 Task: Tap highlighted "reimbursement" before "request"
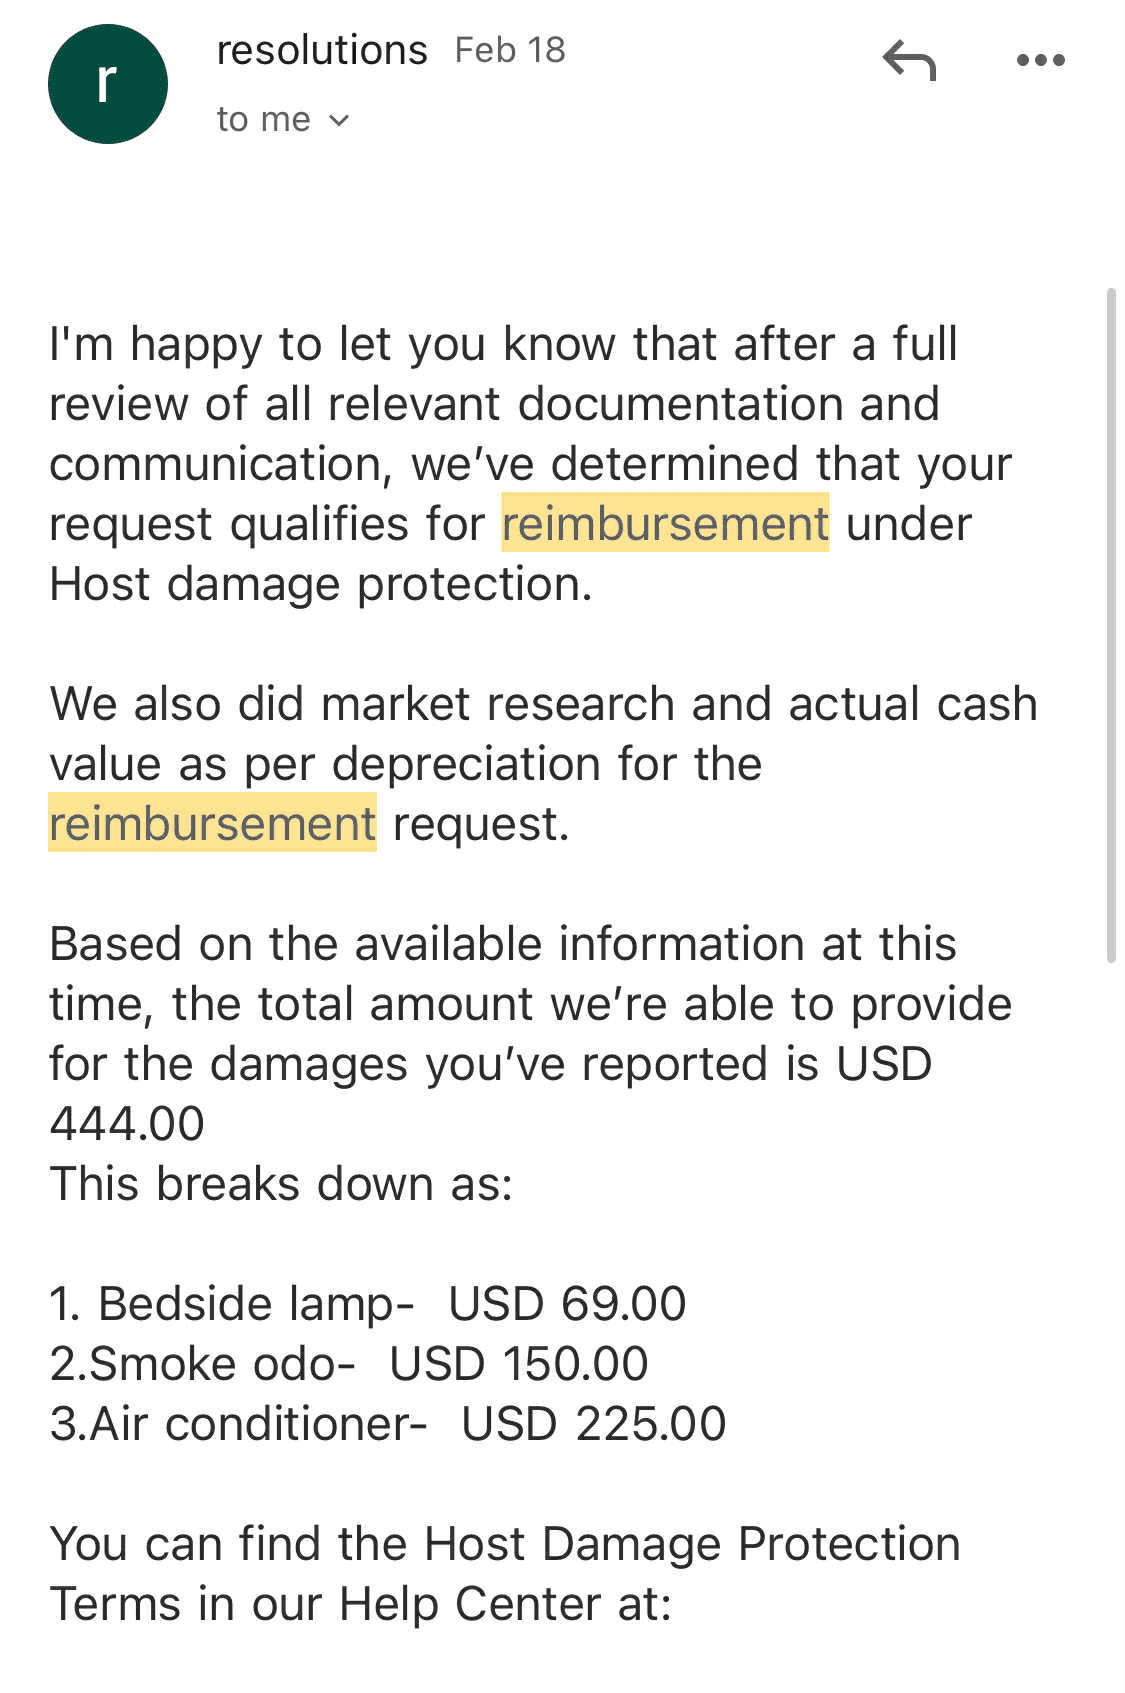pyautogui.click(x=212, y=824)
